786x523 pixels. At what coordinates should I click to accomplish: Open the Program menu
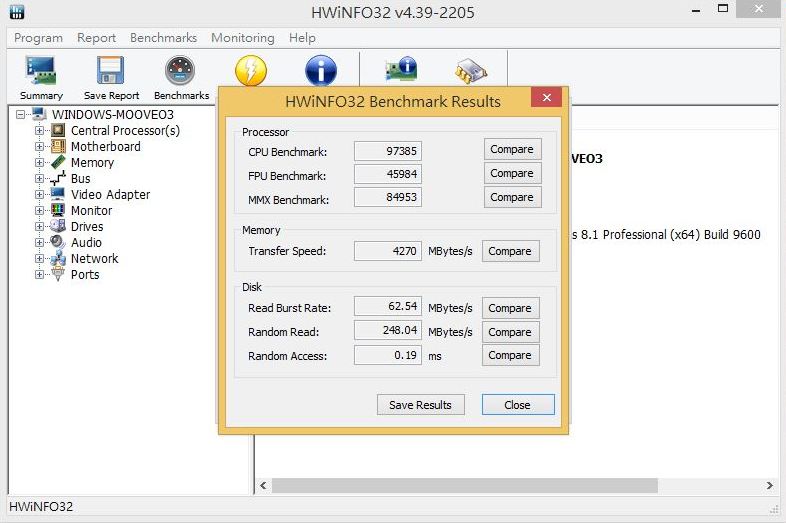38,38
